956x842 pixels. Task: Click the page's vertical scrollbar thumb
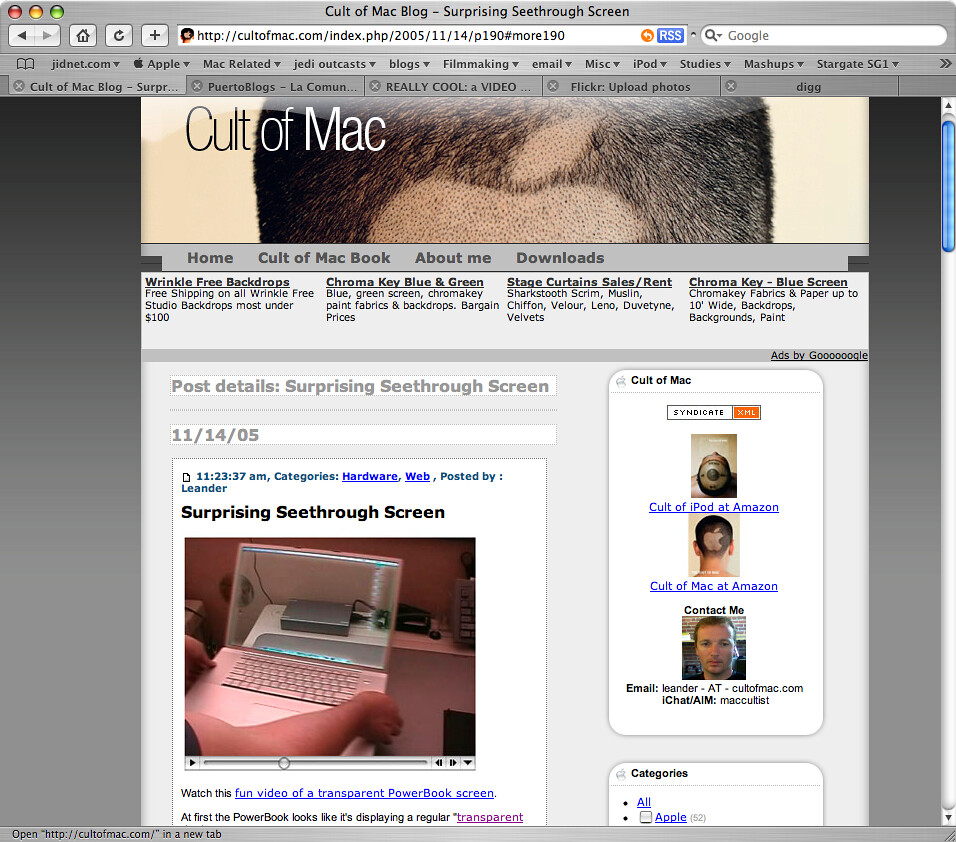[948, 186]
